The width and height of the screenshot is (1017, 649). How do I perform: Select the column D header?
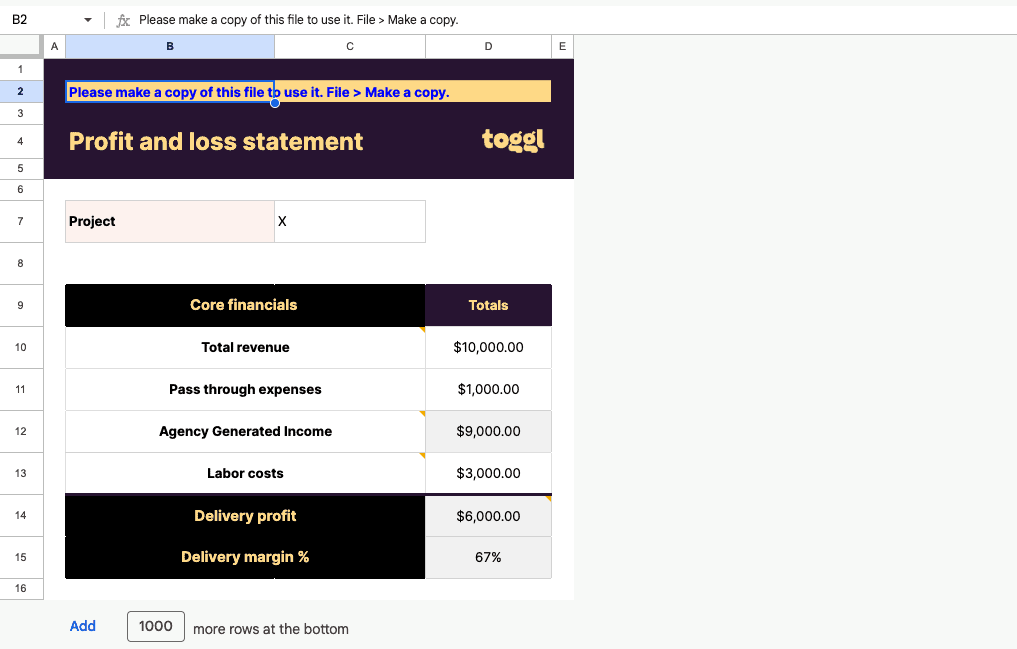click(488, 46)
